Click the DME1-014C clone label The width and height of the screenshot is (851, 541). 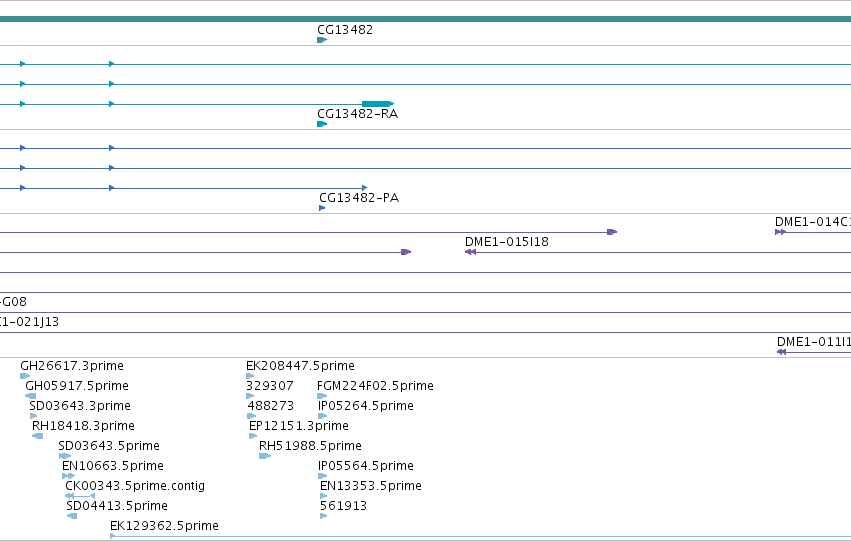pos(812,222)
